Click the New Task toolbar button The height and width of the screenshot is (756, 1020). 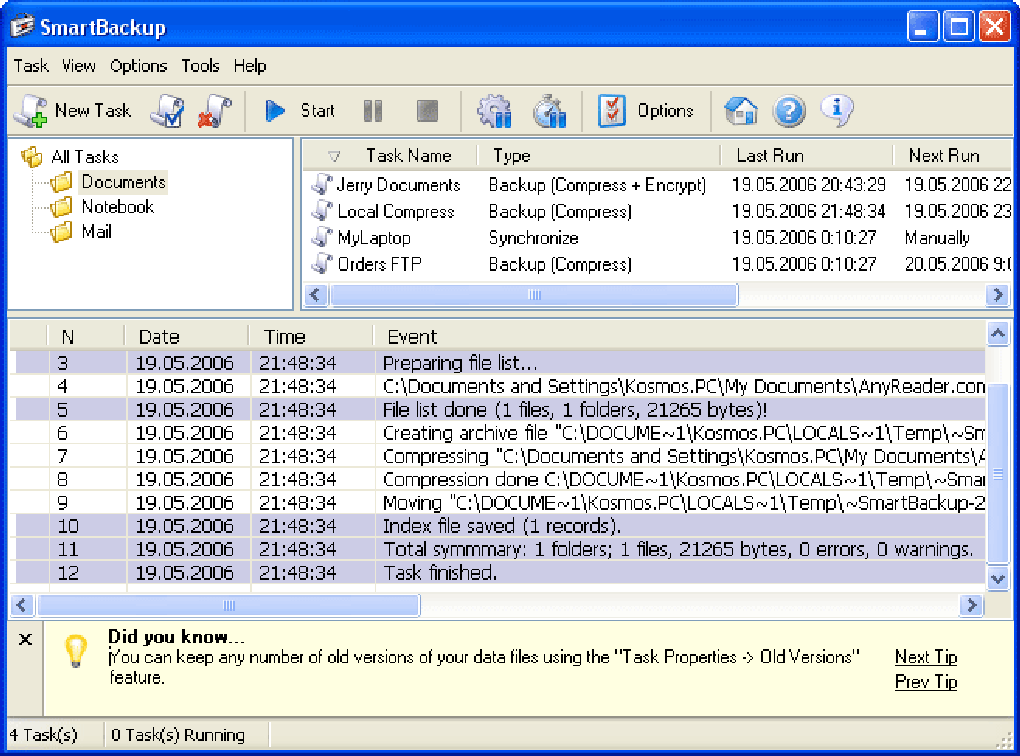click(73, 111)
